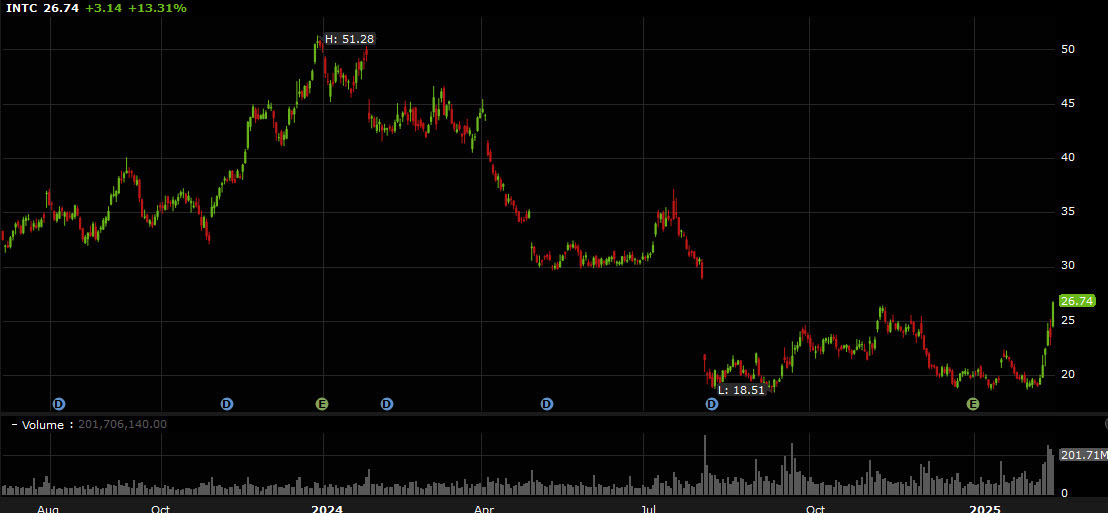Collapse the Volume panel using the minus sign
The width and height of the screenshot is (1108, 513).
13,425
